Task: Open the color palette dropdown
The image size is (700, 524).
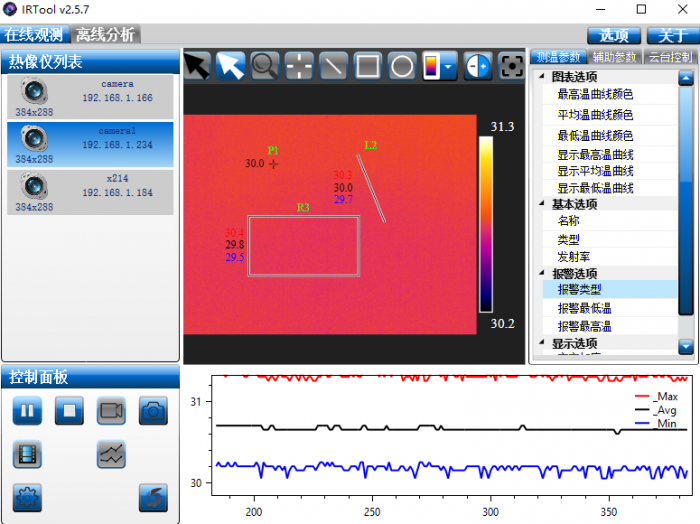Action: [x=440, y=67]
